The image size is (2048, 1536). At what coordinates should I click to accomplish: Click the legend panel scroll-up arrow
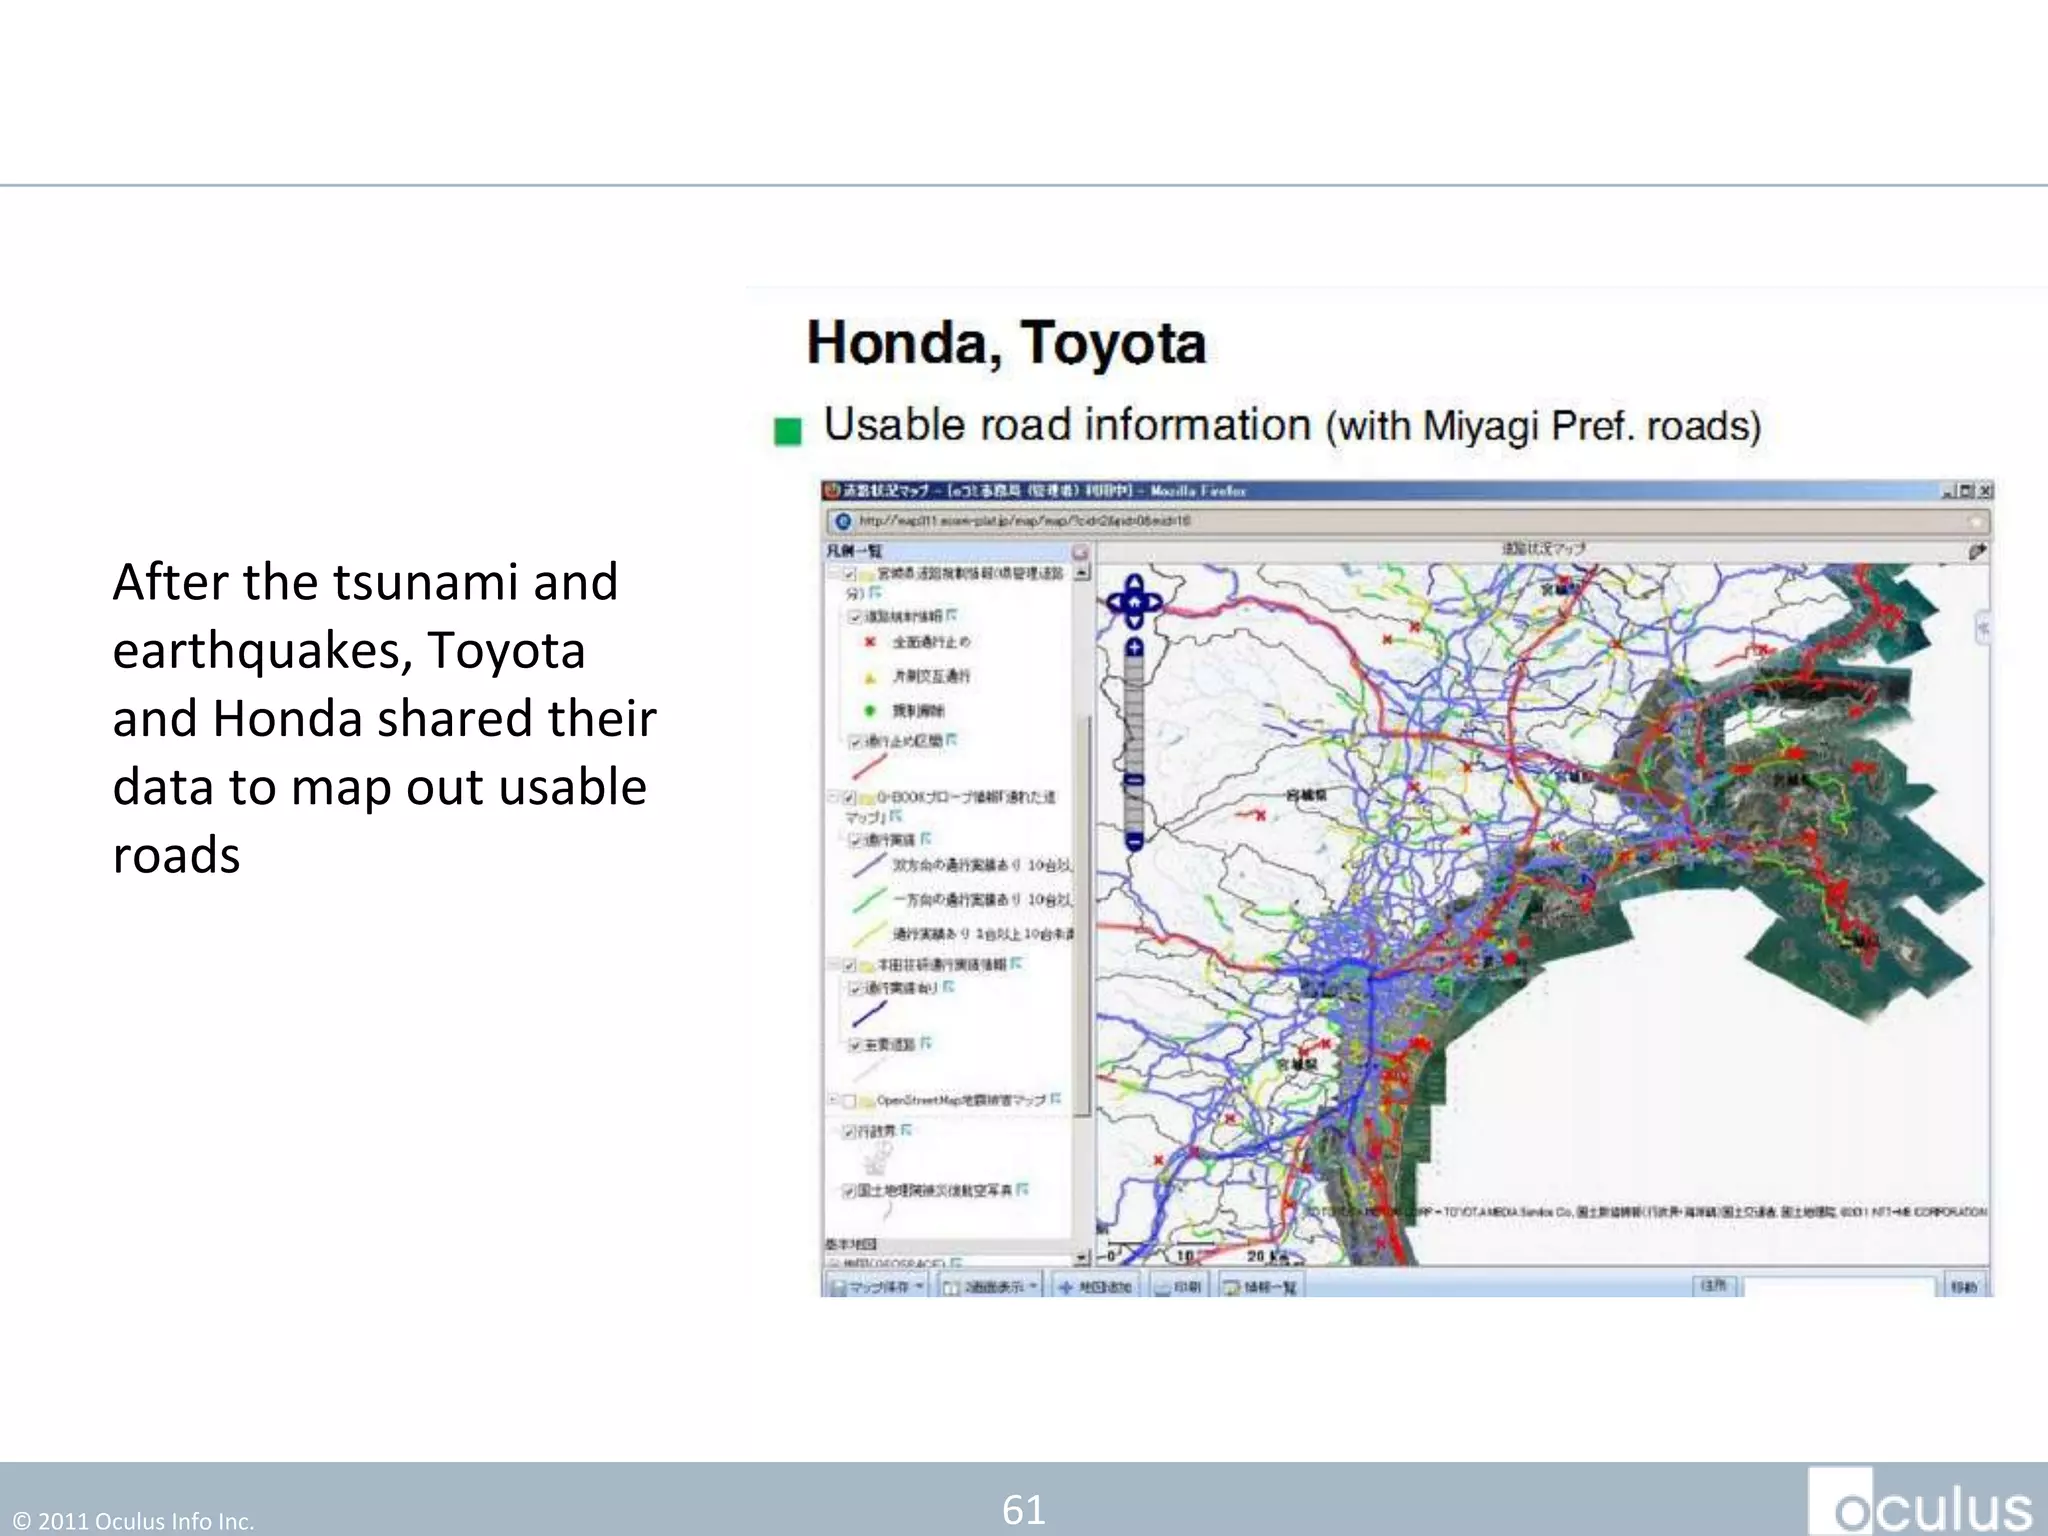(x=1082, y=573)
